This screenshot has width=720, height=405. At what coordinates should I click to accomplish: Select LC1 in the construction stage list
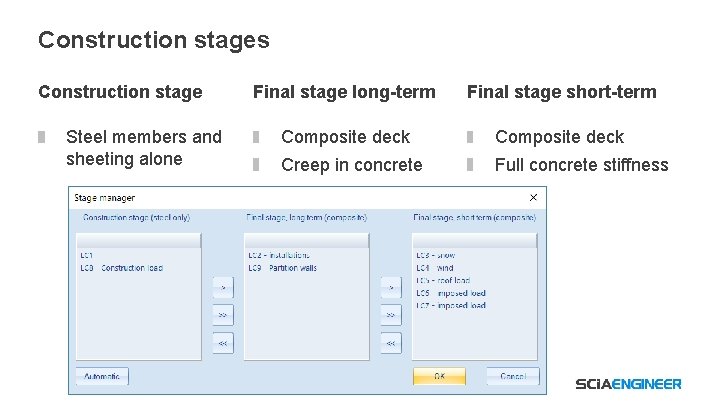87,256
